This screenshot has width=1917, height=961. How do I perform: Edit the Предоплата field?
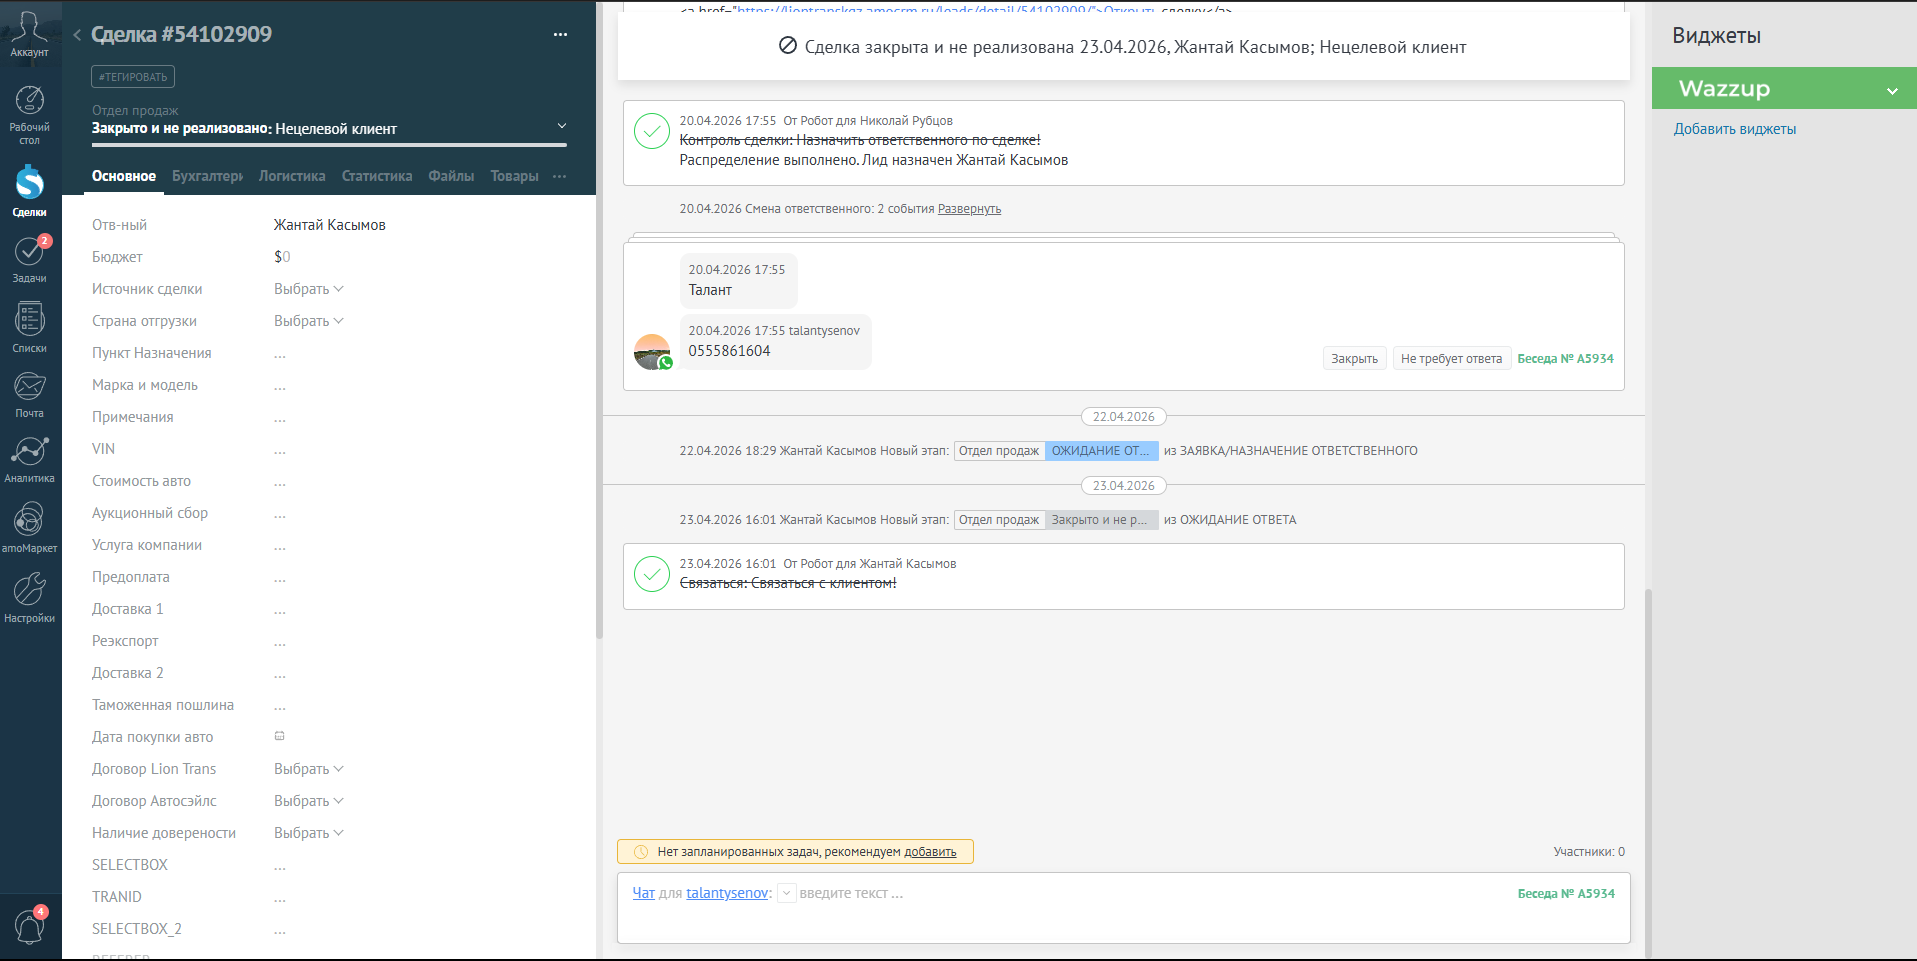coord(280,577)
